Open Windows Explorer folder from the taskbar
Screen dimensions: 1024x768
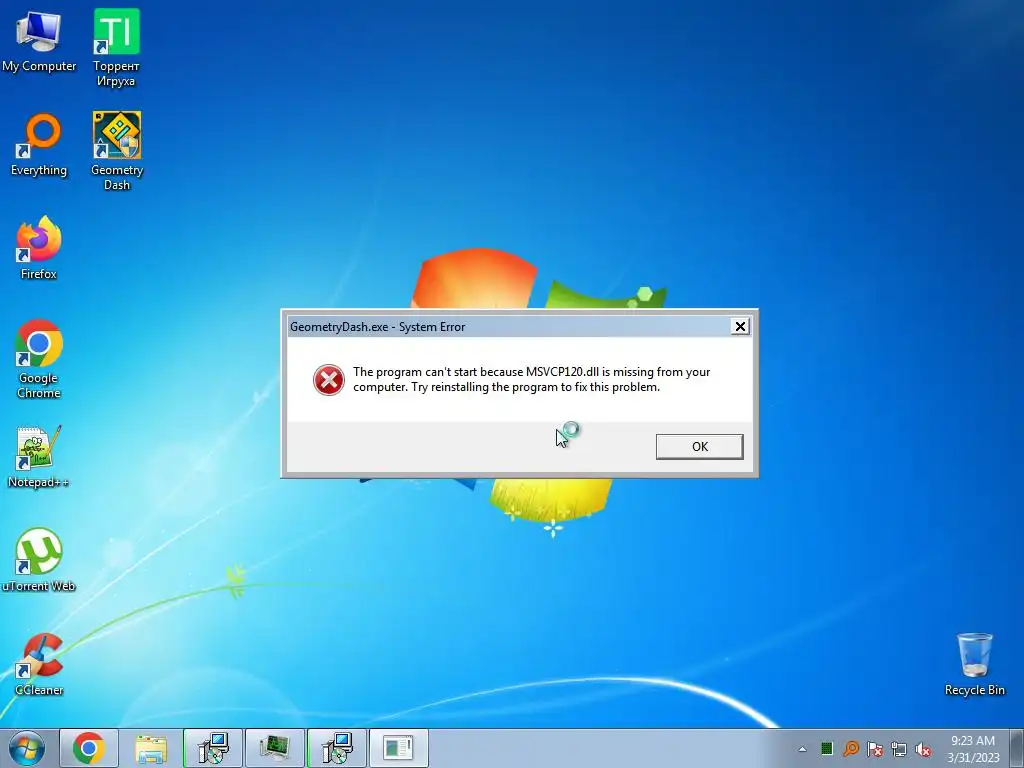[151, 748]
